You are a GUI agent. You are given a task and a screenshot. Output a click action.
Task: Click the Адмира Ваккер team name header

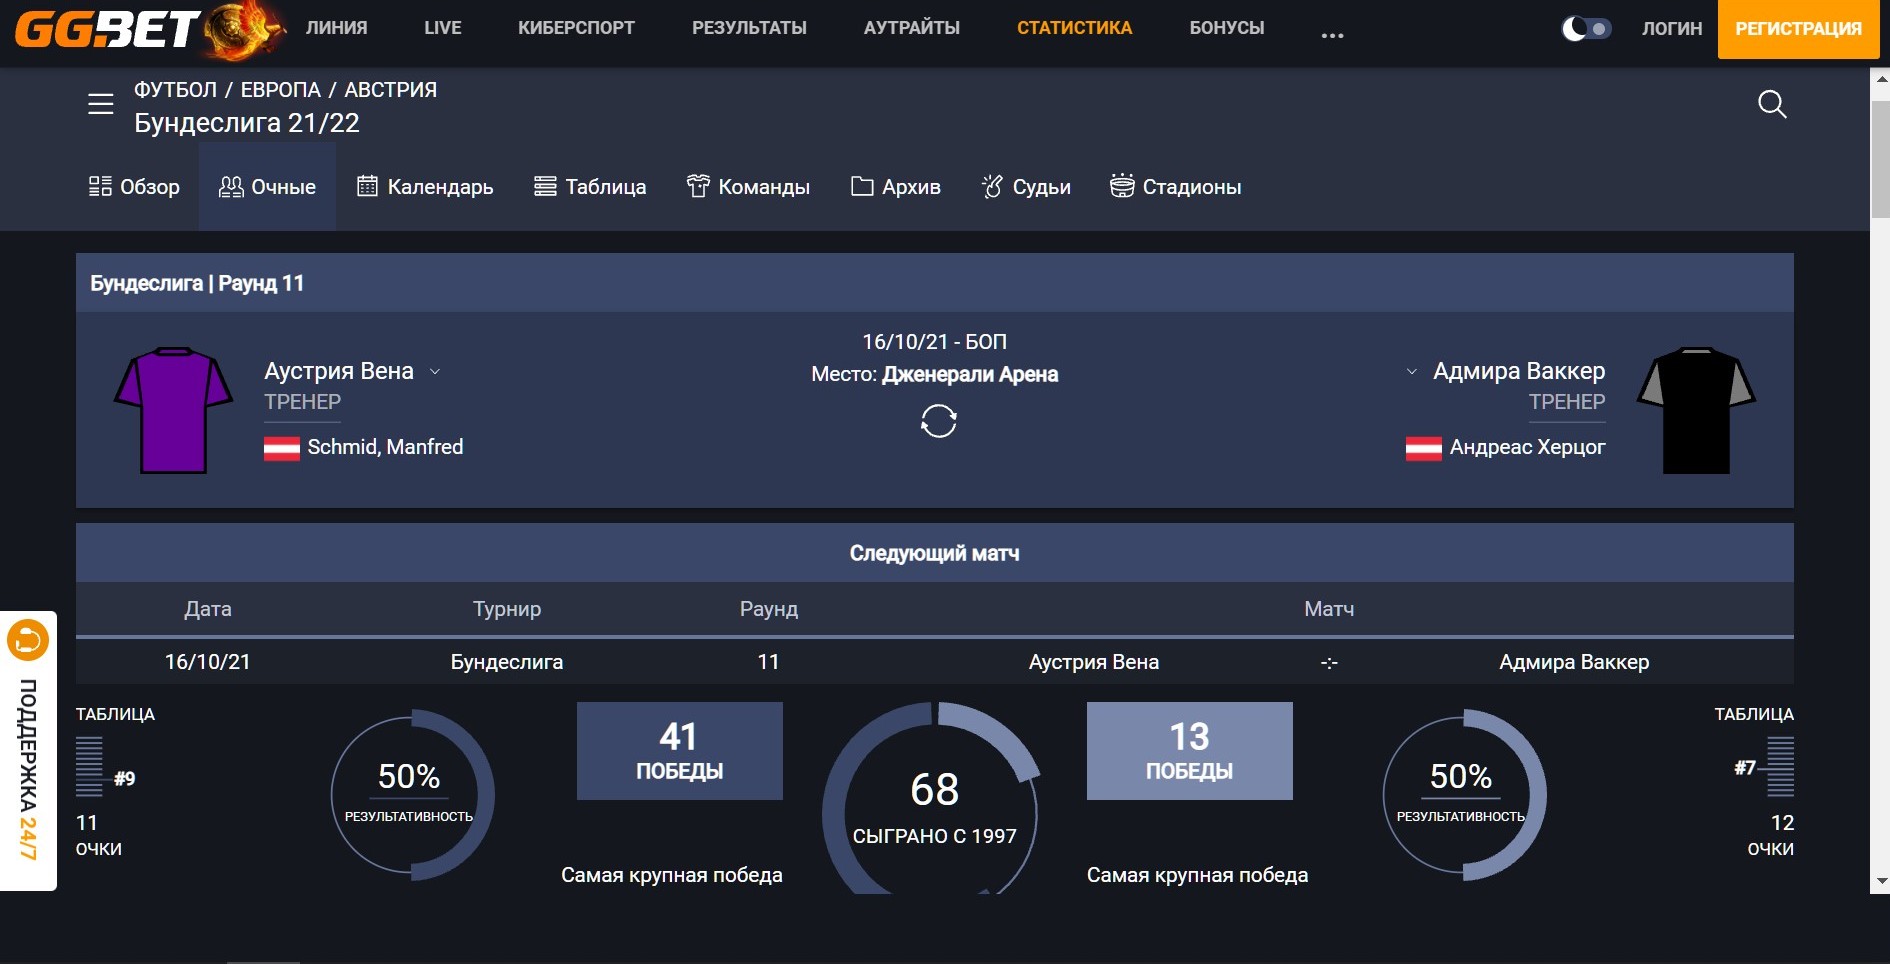(1519, 371)
